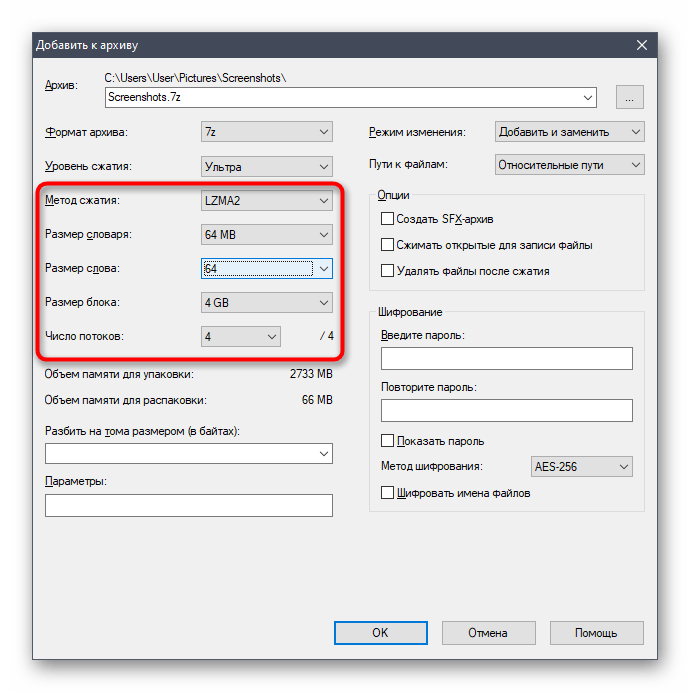
Task: Open the Размер словаря dropdown
Action: click(x=267, y=234)
